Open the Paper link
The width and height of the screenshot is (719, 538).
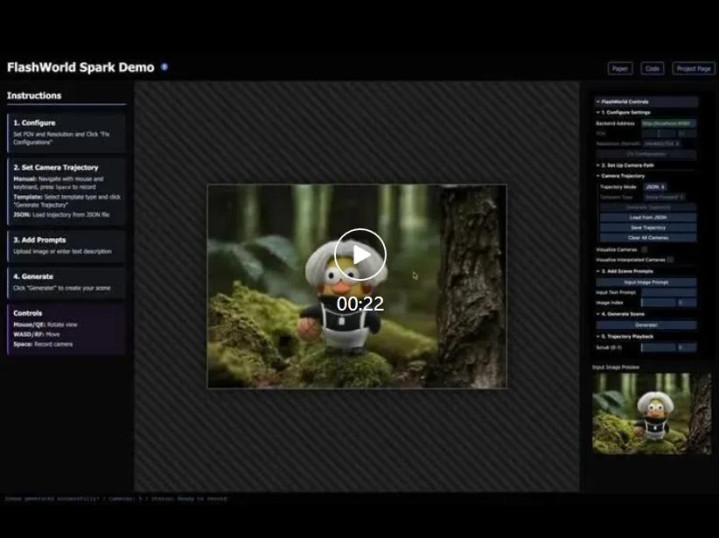click(x=620, y=69)
